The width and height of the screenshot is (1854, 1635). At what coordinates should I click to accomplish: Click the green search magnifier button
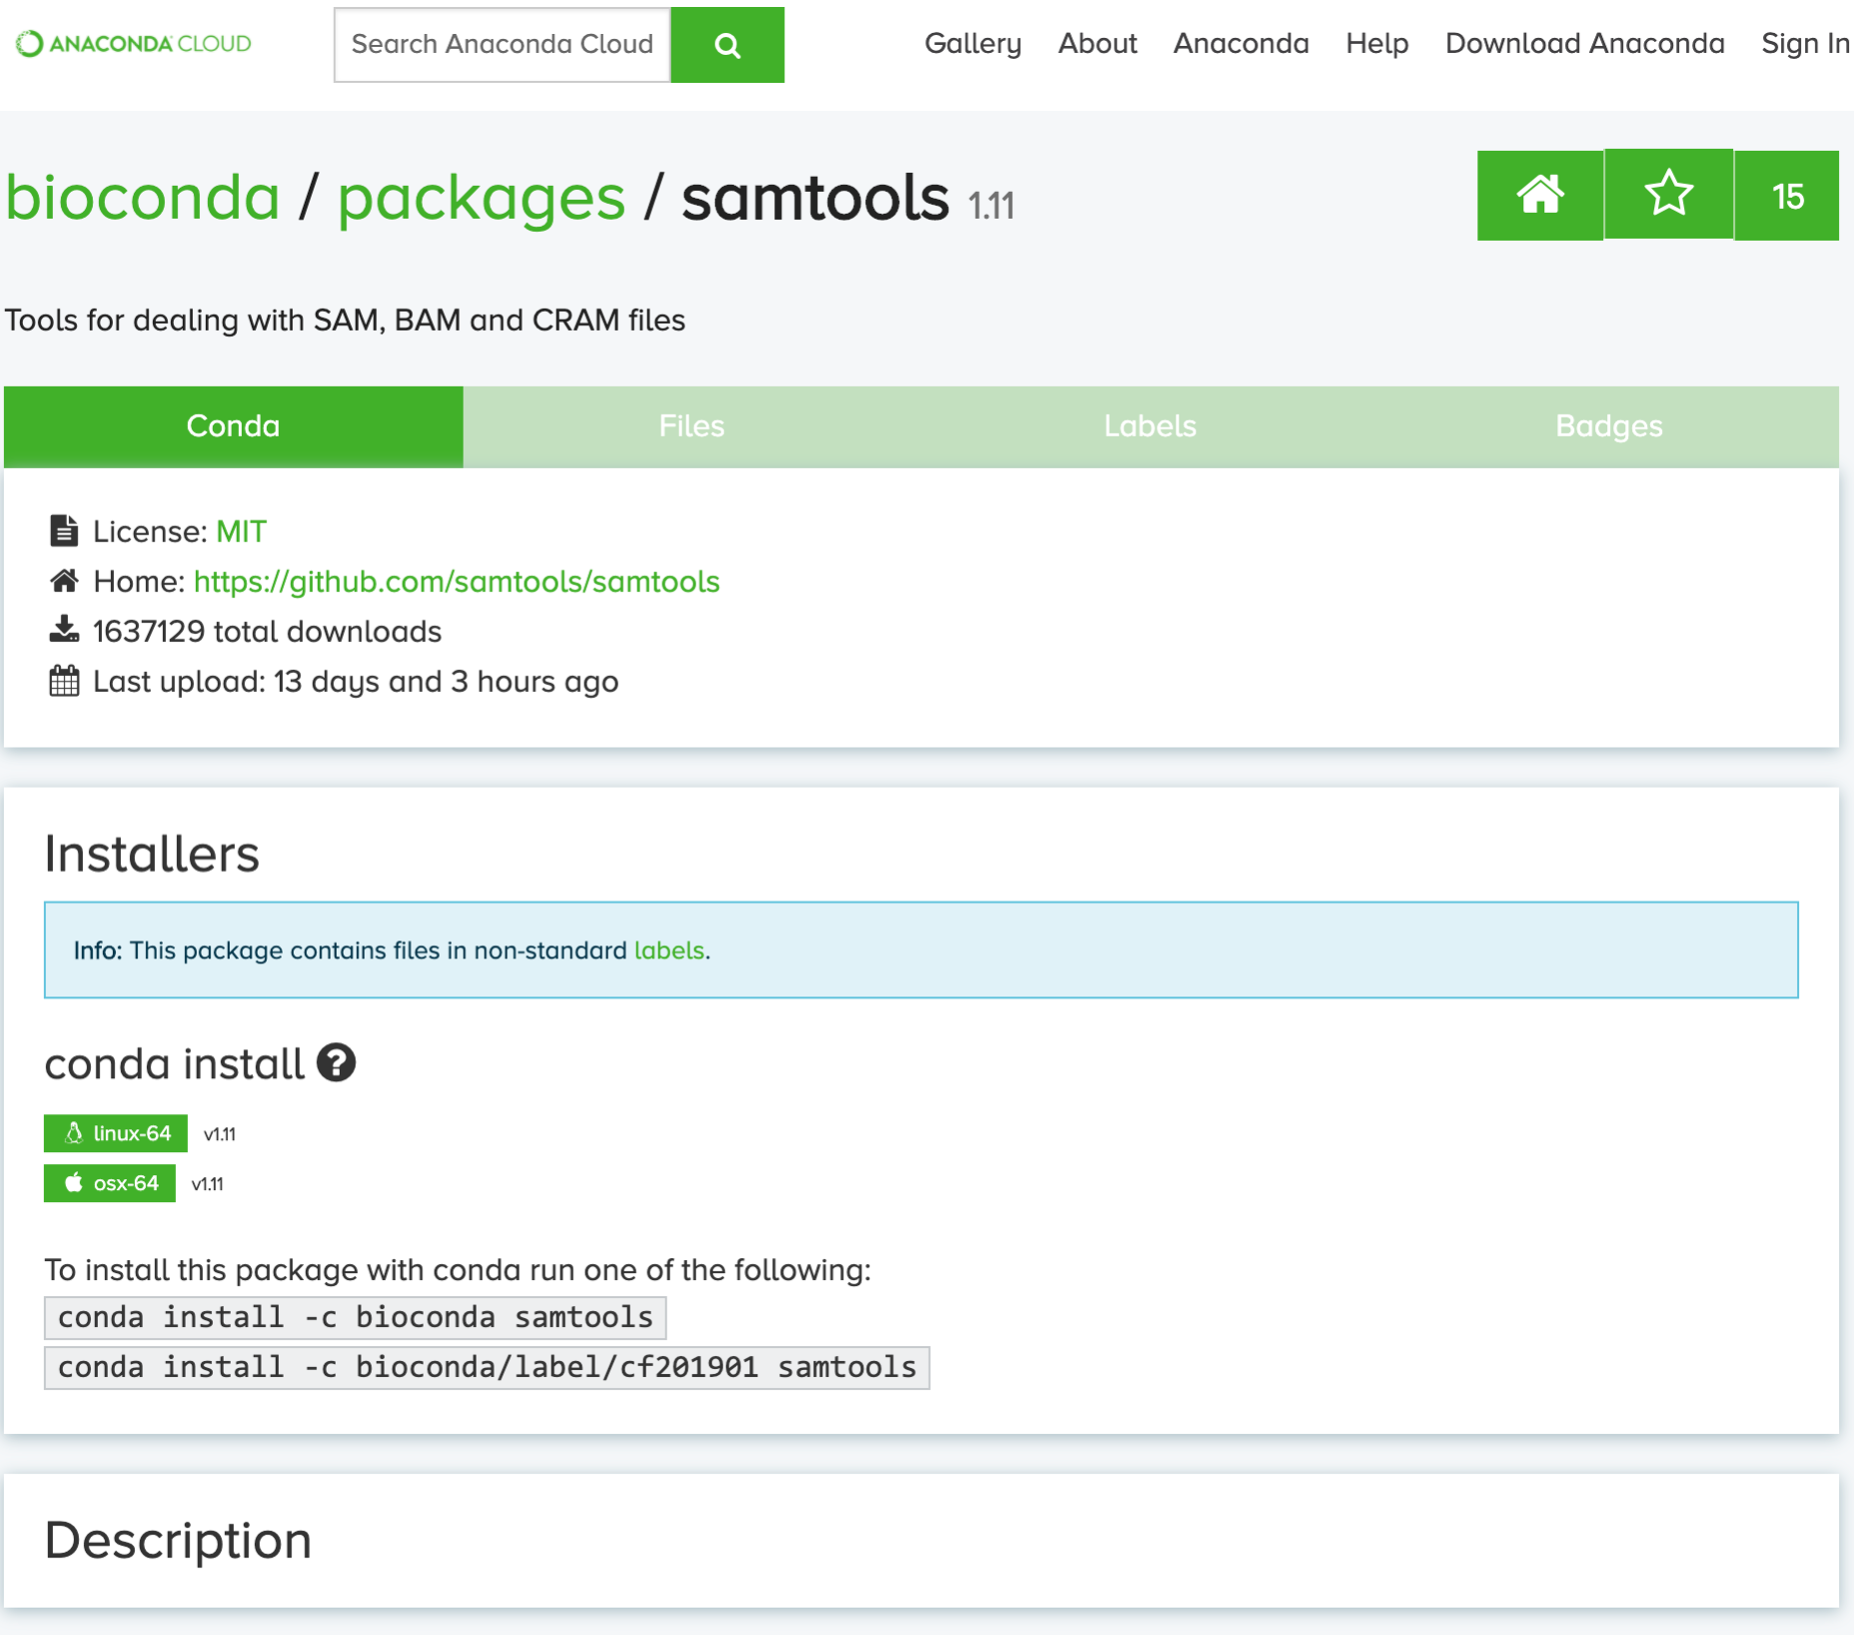(727, 45)
